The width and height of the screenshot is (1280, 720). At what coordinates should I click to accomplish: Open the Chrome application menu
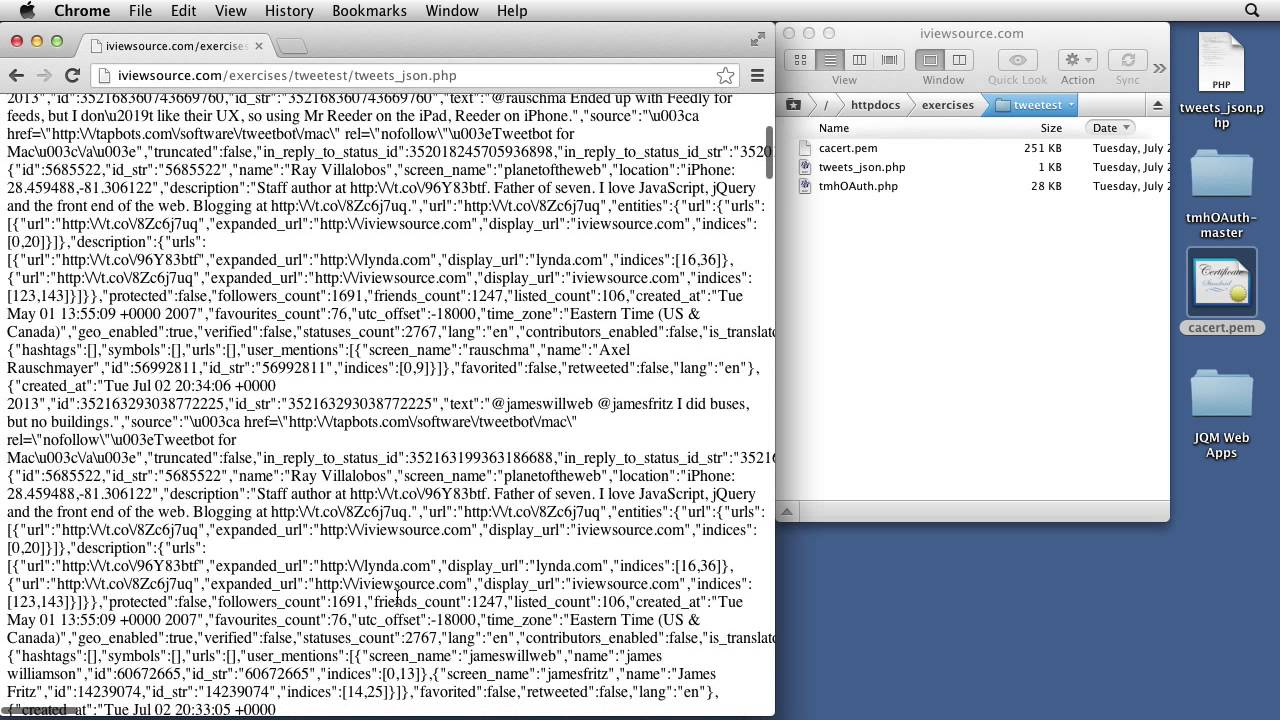(x=82, y=11)
